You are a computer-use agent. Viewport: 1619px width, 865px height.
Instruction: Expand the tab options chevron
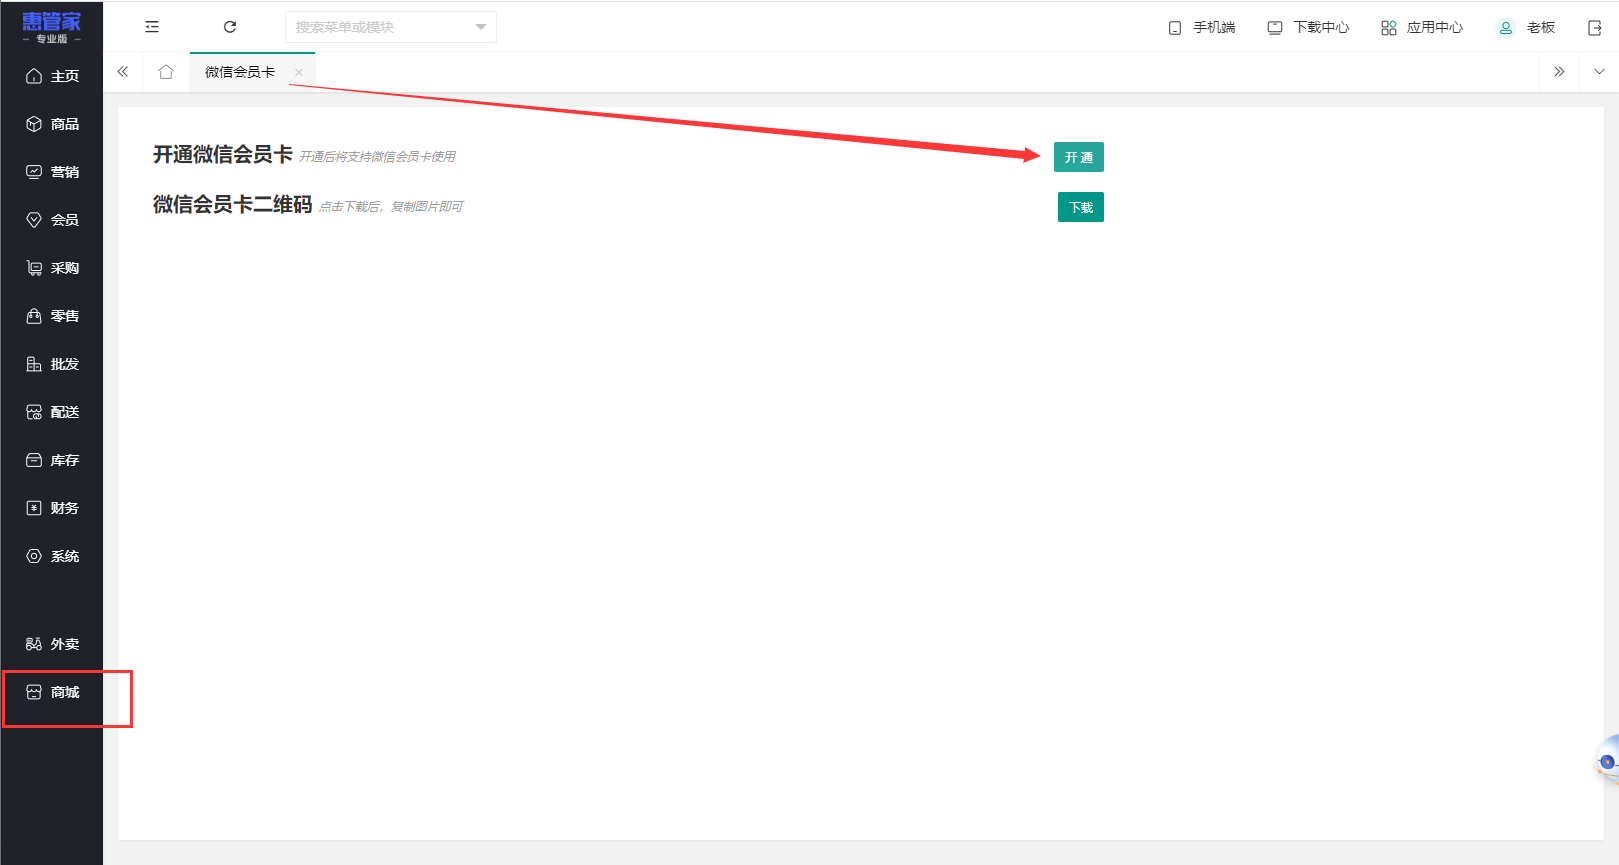pos(1599,72)
